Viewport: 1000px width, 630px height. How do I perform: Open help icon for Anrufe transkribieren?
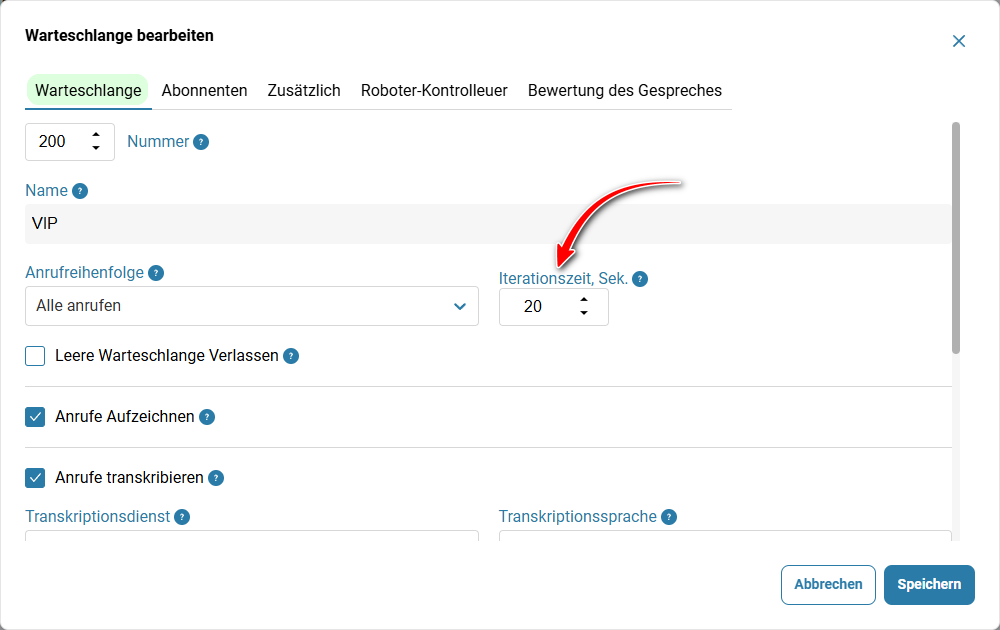tap(216, 478)
